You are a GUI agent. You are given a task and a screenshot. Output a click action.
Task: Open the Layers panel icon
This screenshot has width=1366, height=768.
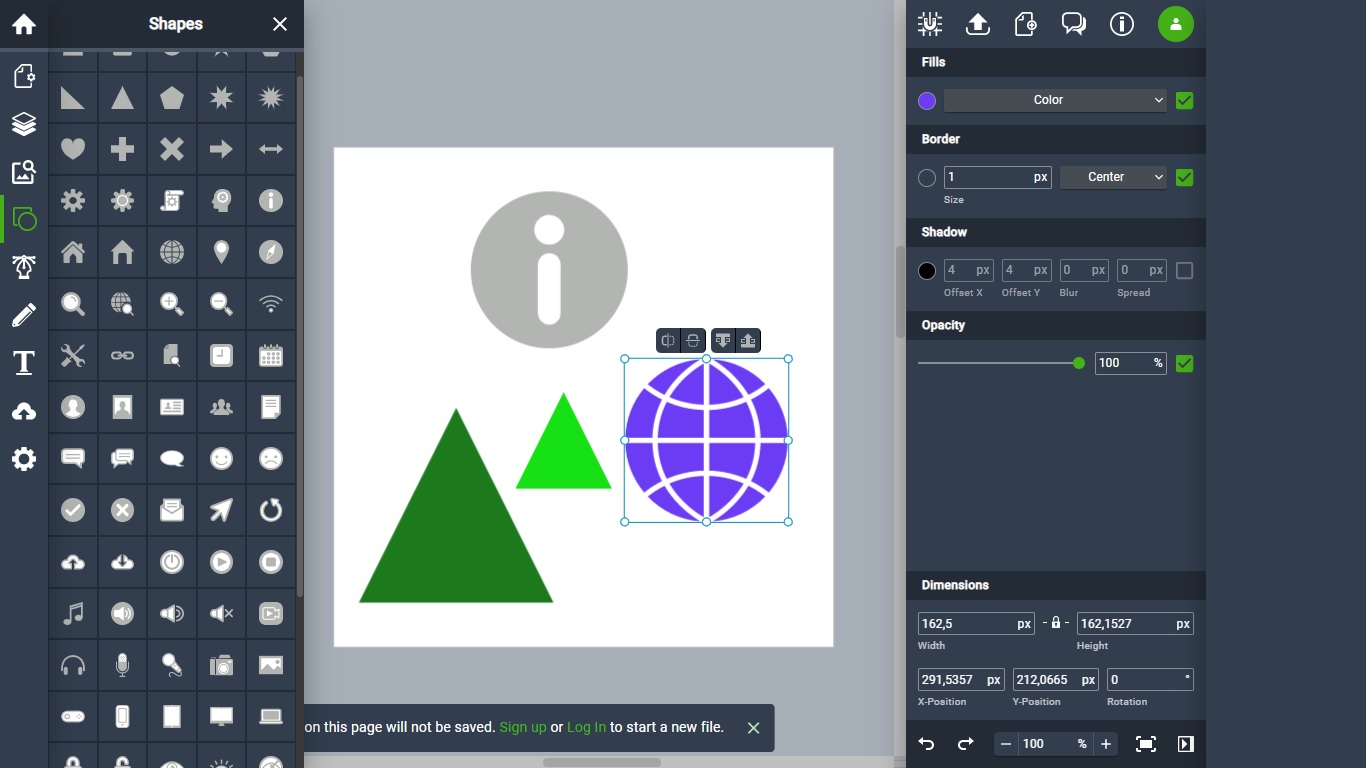pos(24,124)
